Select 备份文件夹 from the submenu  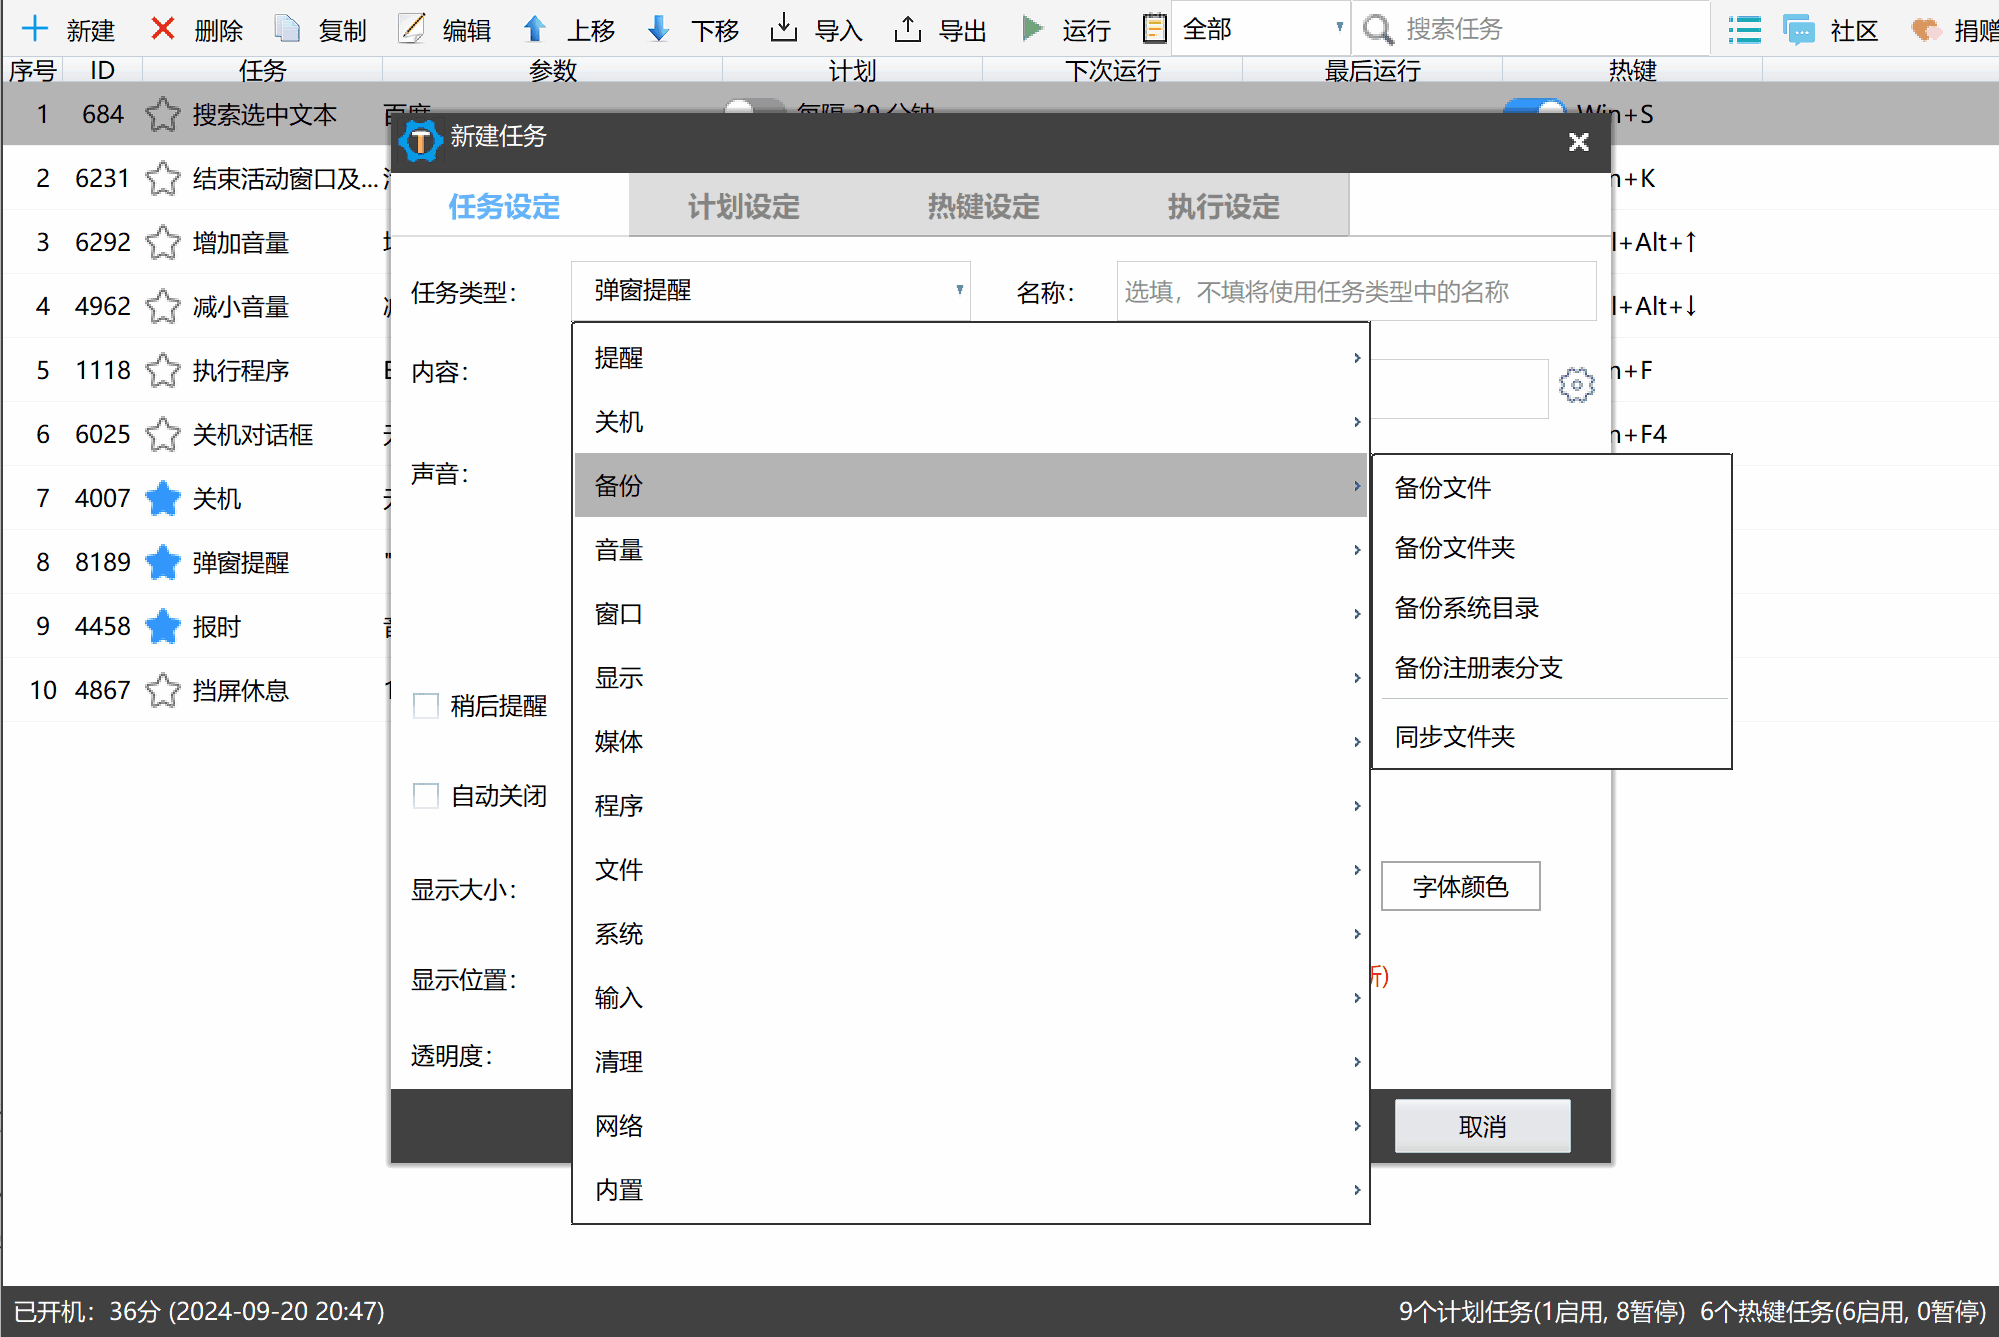1455,548
